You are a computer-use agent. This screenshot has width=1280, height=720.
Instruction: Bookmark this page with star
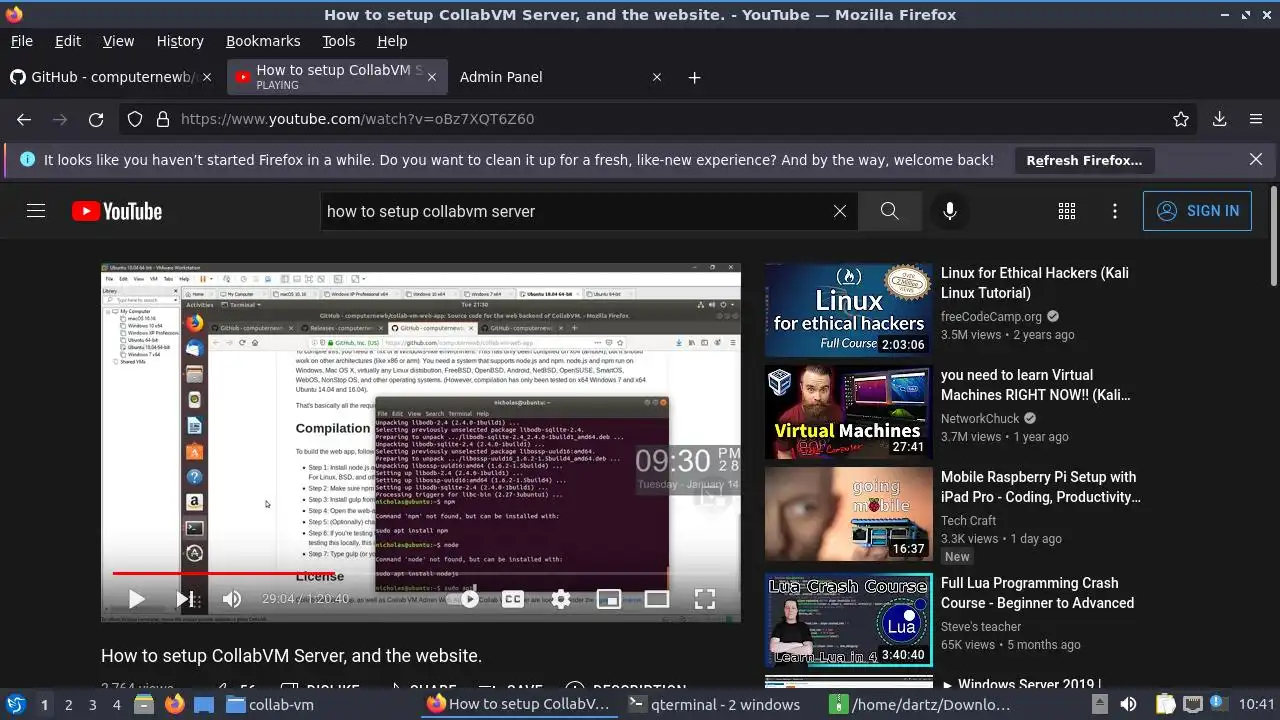pos(1181,119)
